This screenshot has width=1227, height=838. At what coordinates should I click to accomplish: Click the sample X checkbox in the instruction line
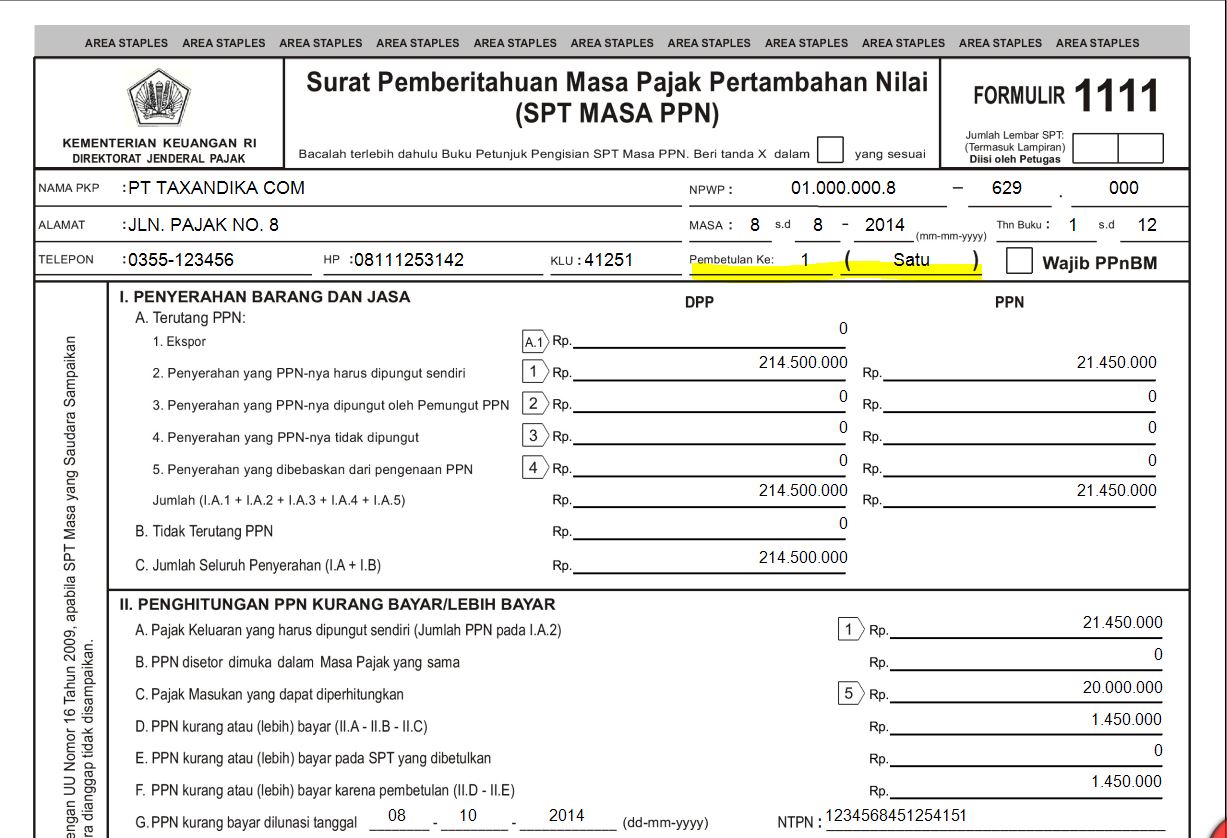pyautogui.click(x=830, y=151)
